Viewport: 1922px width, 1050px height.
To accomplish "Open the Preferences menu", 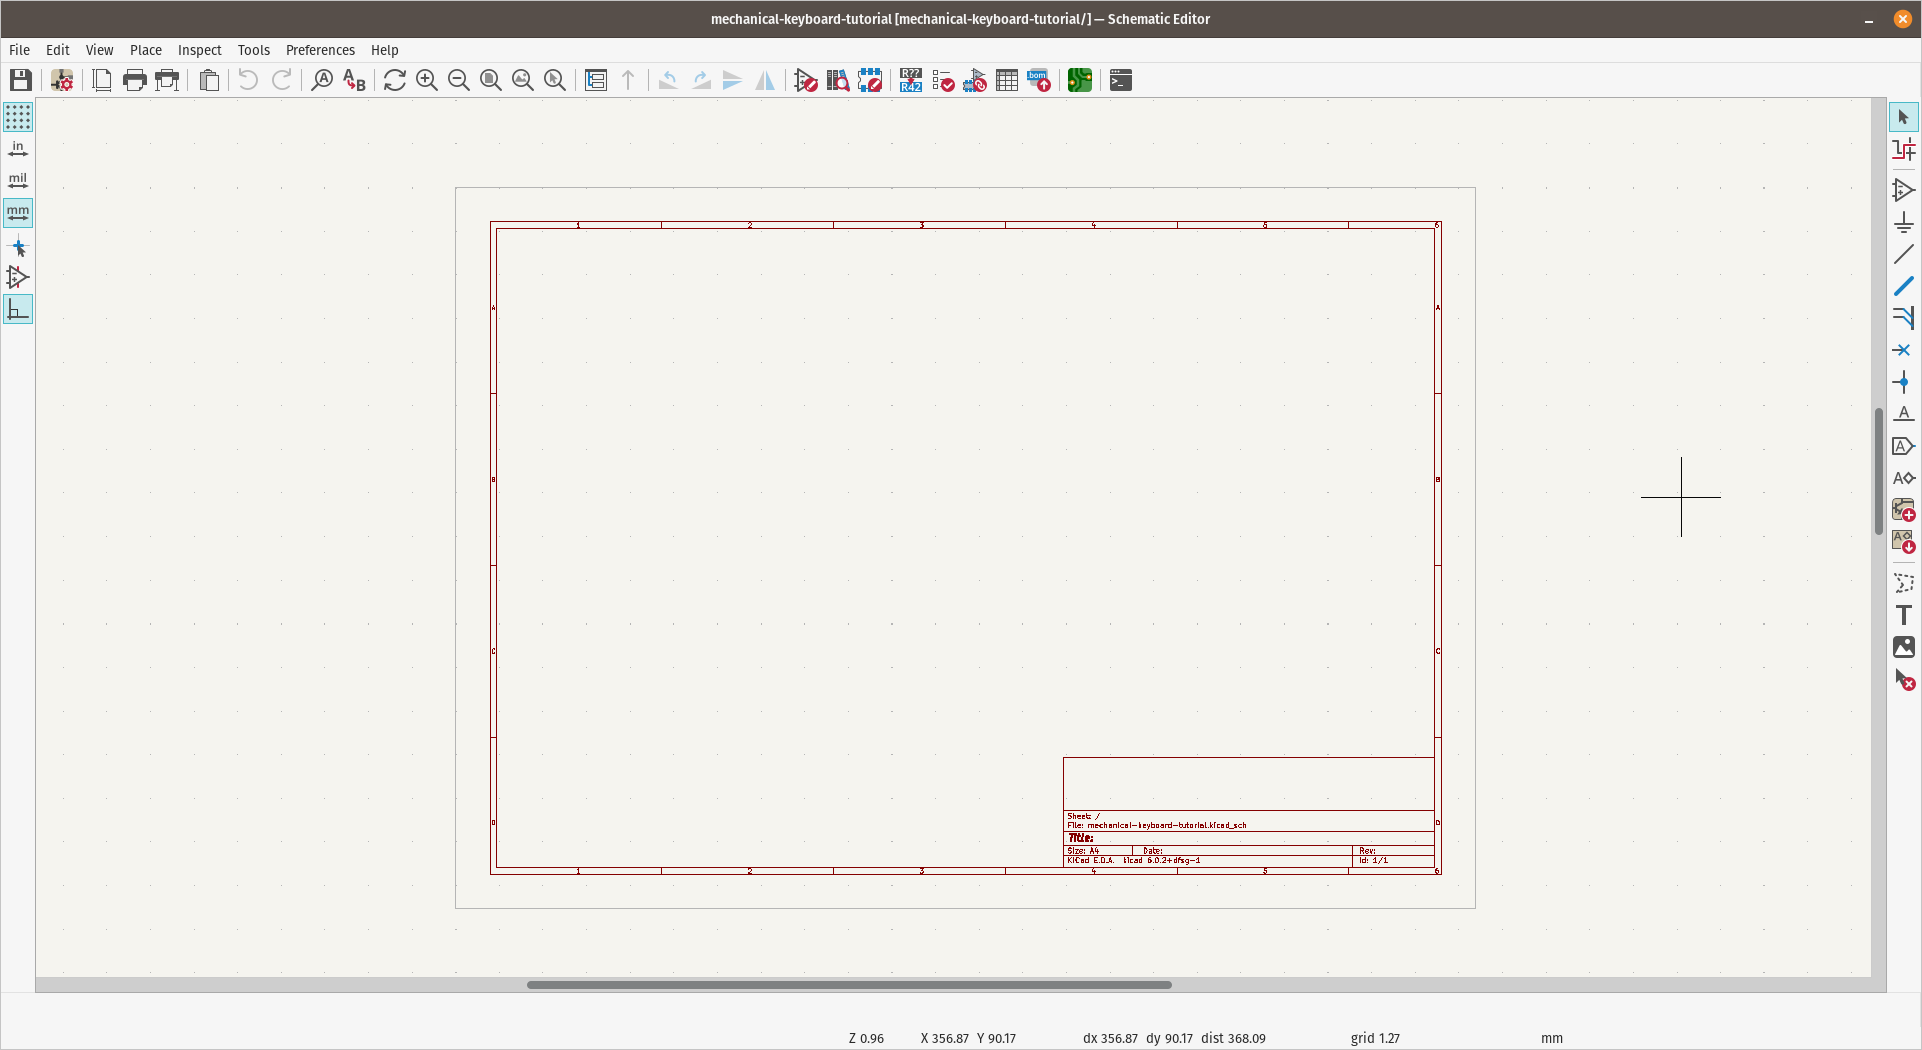I will (x=320, y=50).
